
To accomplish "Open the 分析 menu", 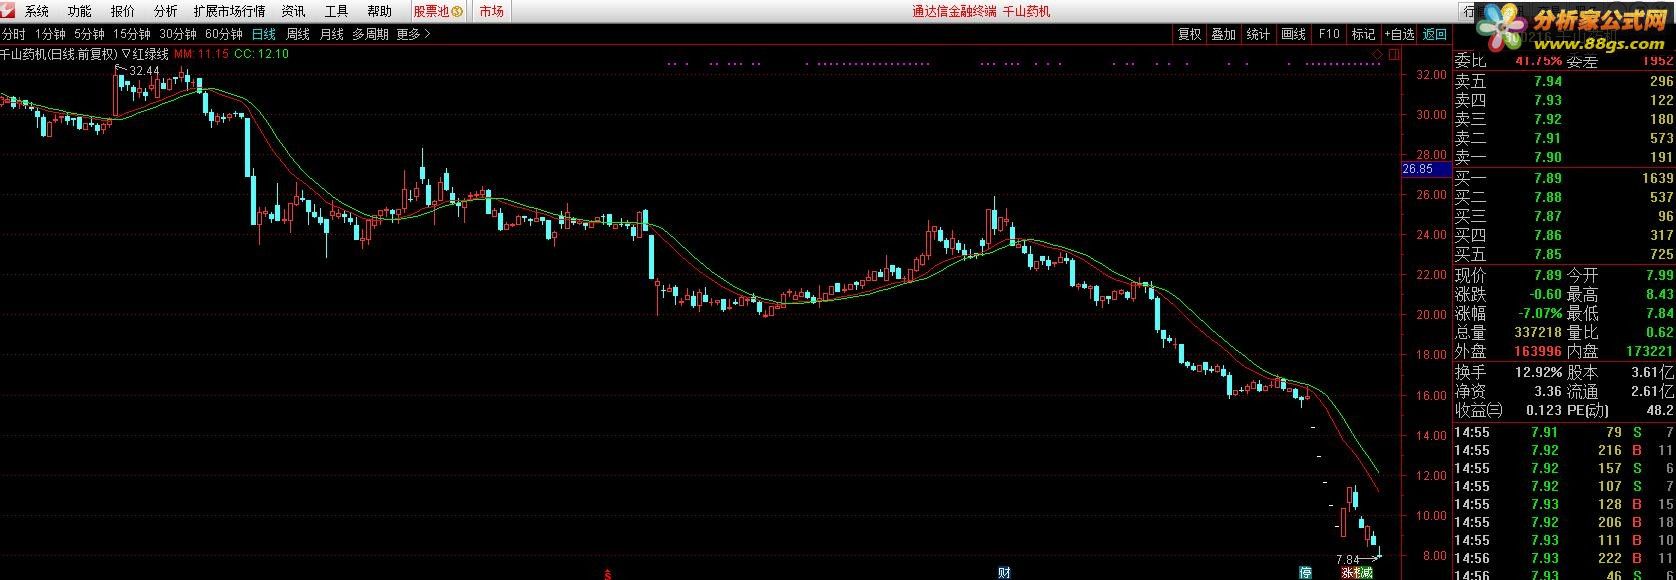I will (166, 12).
